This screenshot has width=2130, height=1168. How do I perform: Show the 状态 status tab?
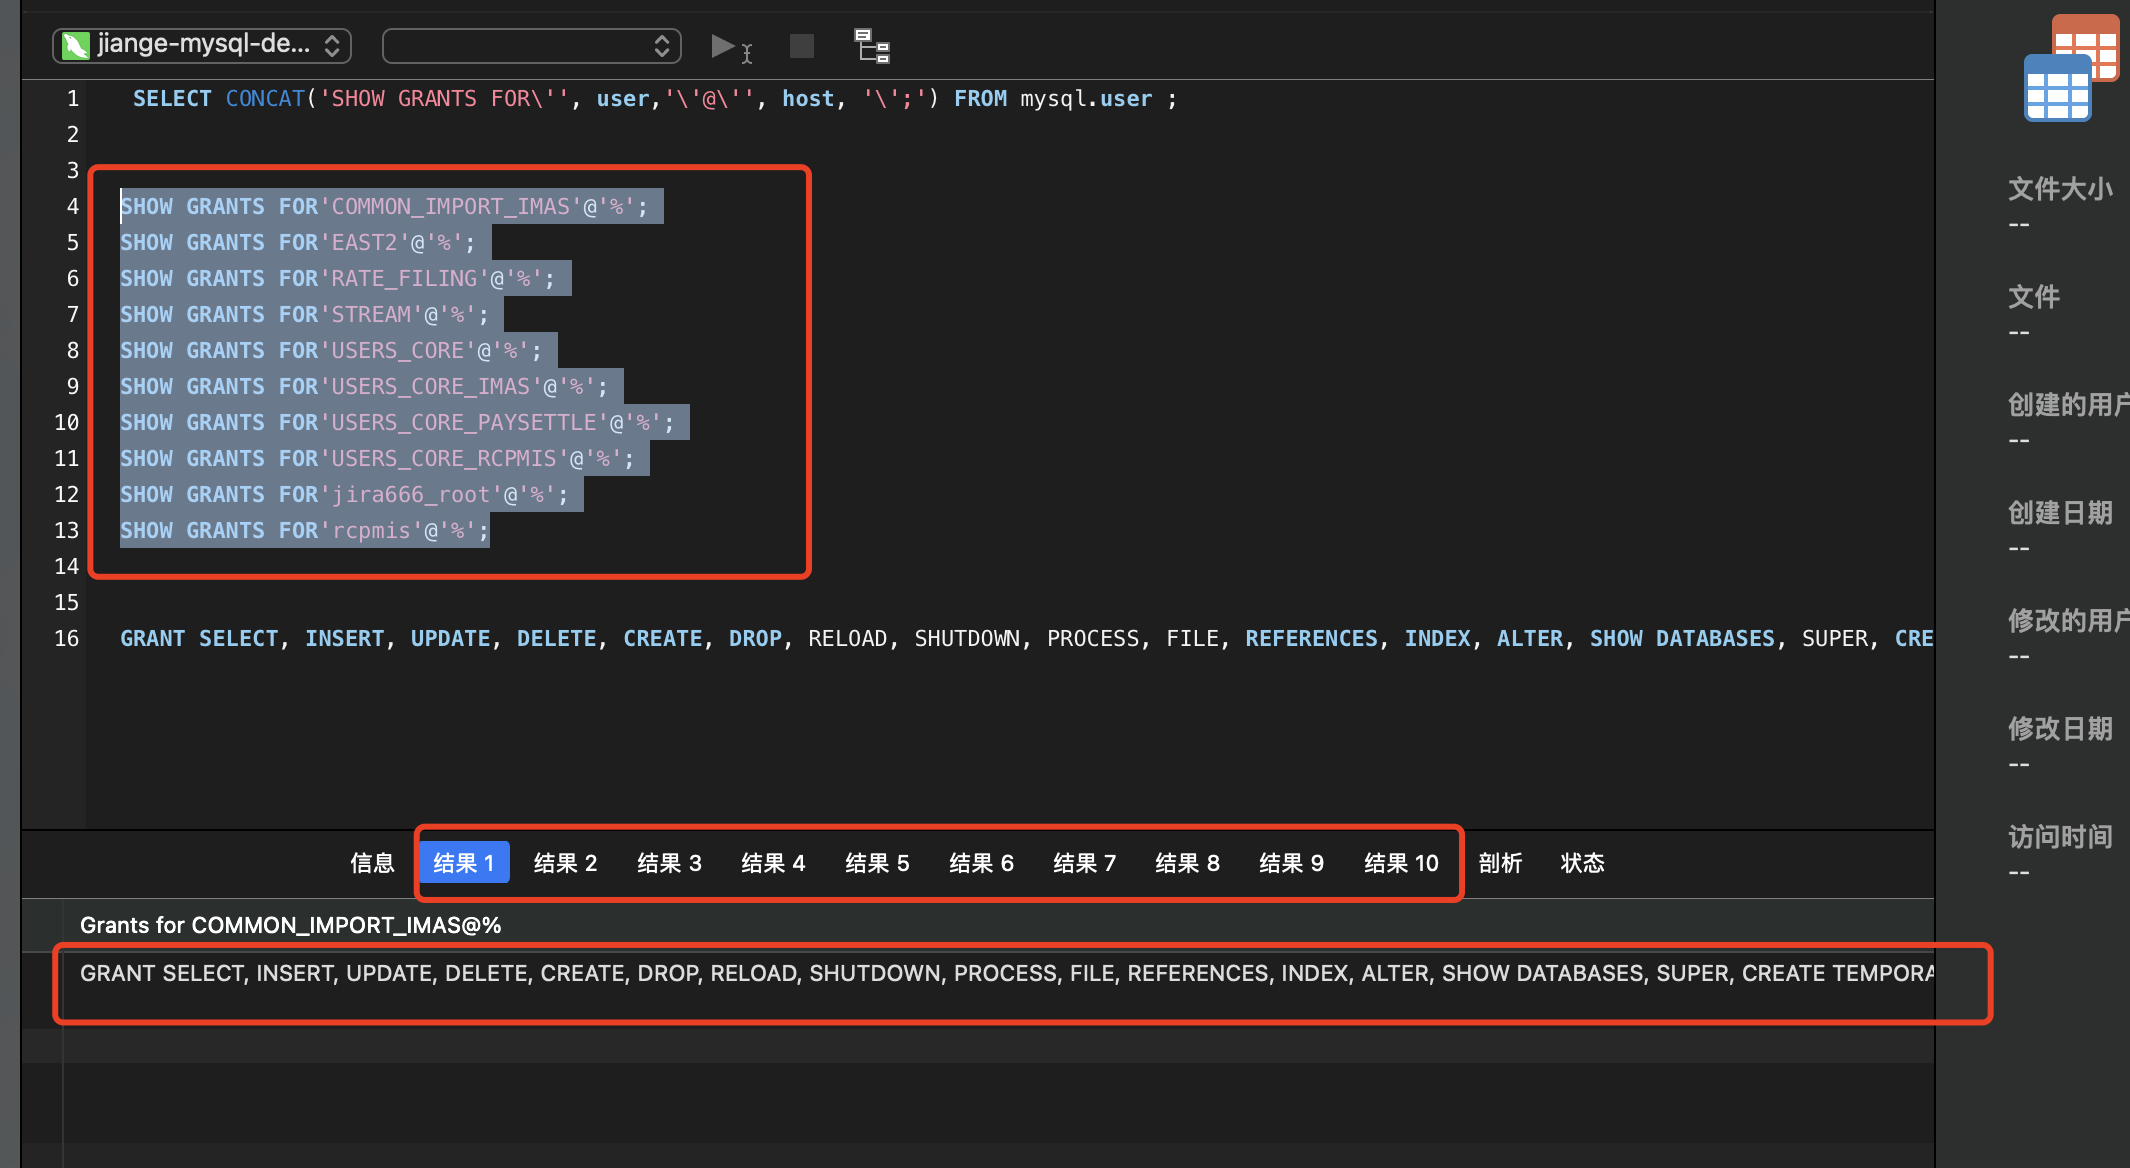pos(1582,863)
